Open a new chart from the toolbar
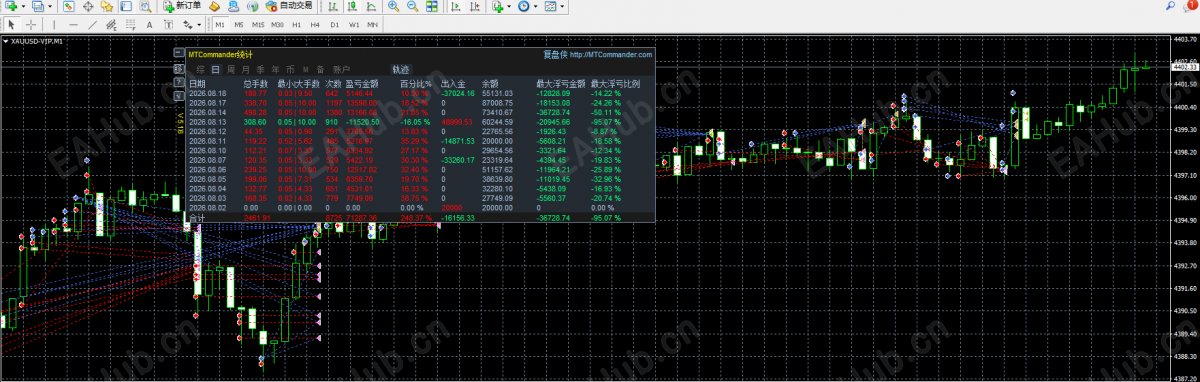 [11, 7]
